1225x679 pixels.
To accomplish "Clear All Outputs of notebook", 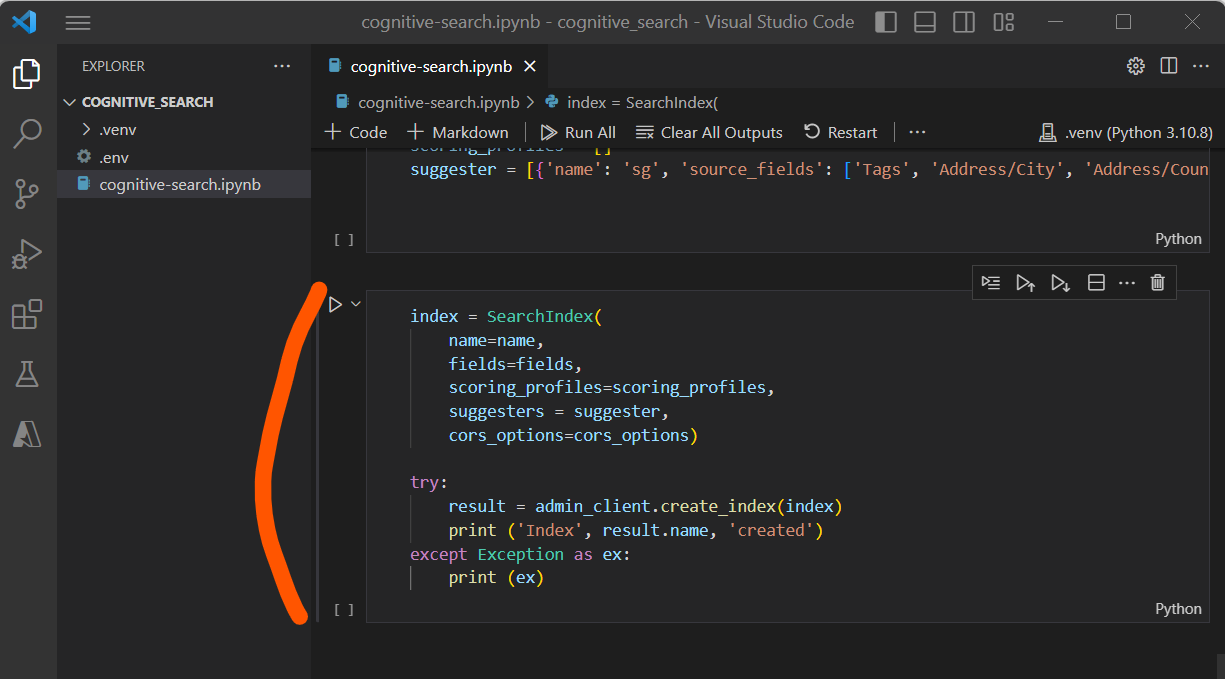I will pos(709,132).
